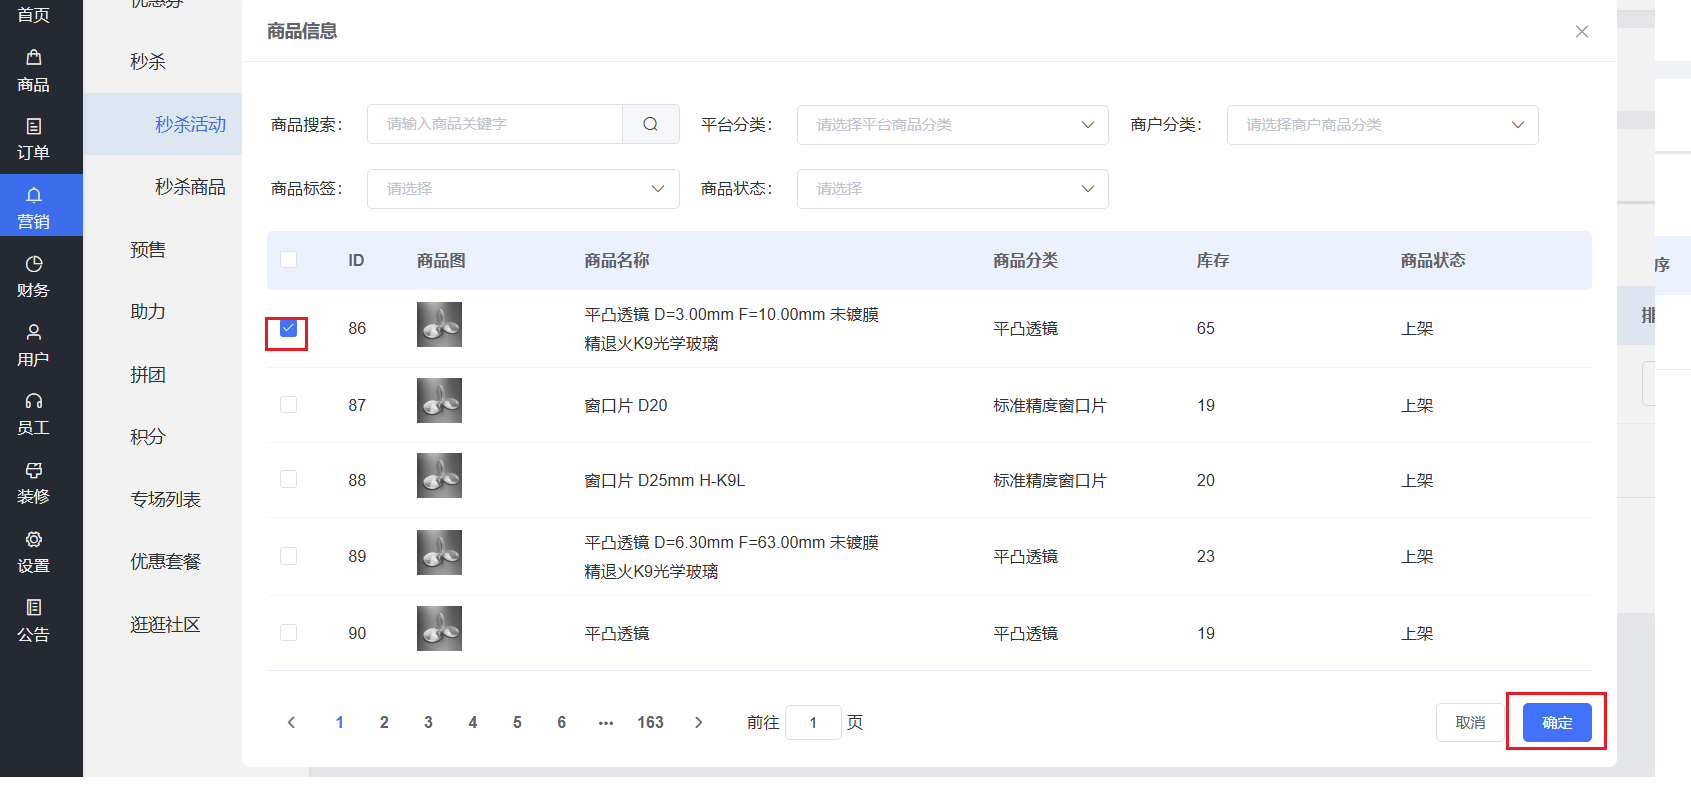Open the 优惠套餐 menu item

pyautogui.click(x=165, y=562)
